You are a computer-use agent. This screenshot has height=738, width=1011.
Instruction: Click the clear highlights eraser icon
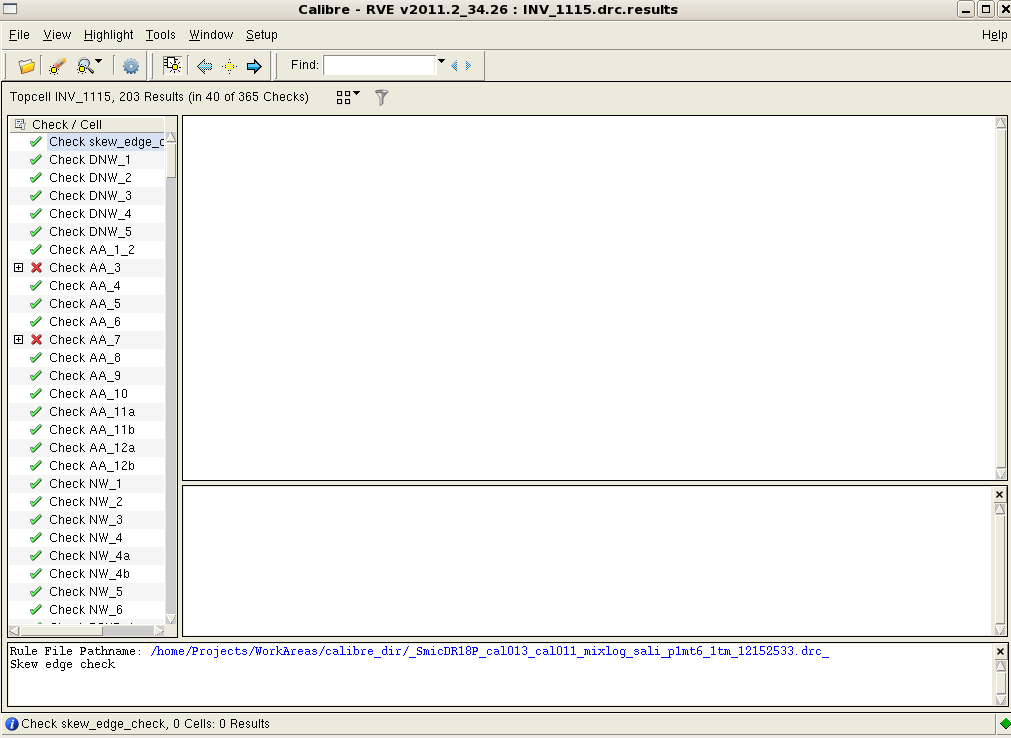[57, 66]
